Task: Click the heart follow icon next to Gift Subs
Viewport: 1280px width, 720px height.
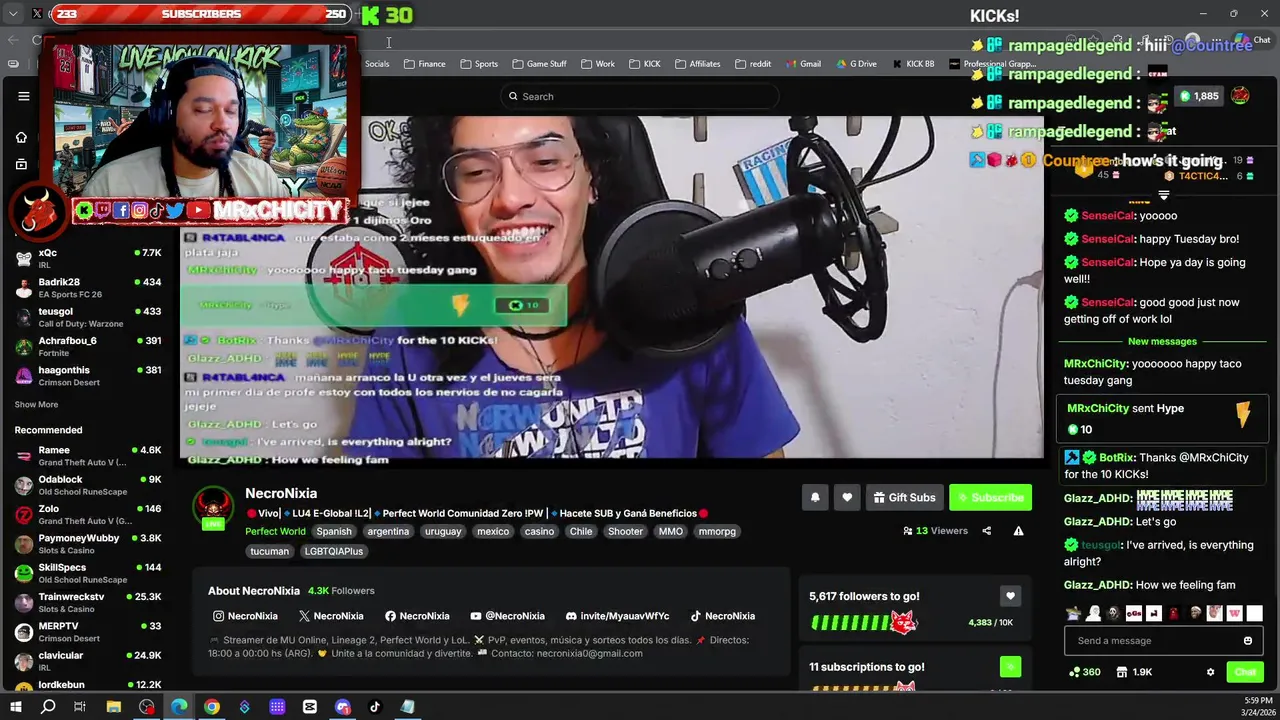Action: 847,497
